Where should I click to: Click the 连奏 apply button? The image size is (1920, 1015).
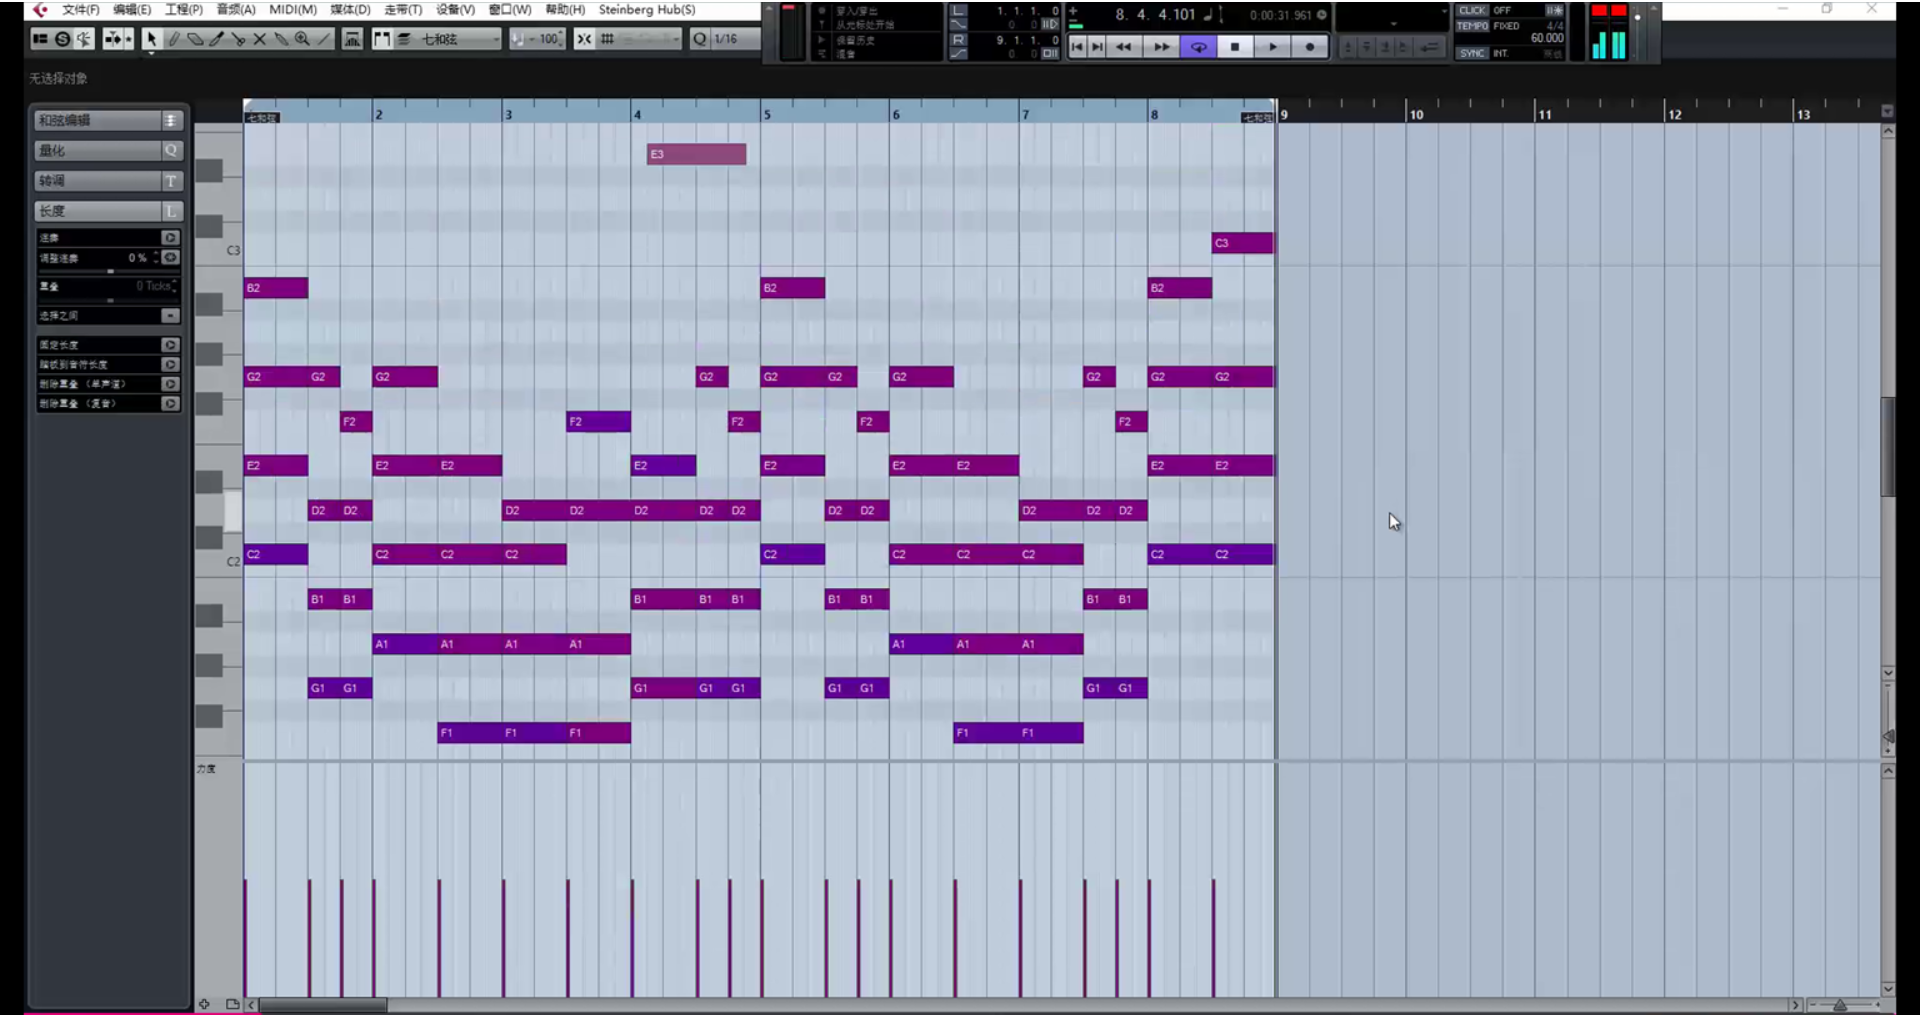pos(170,238)
